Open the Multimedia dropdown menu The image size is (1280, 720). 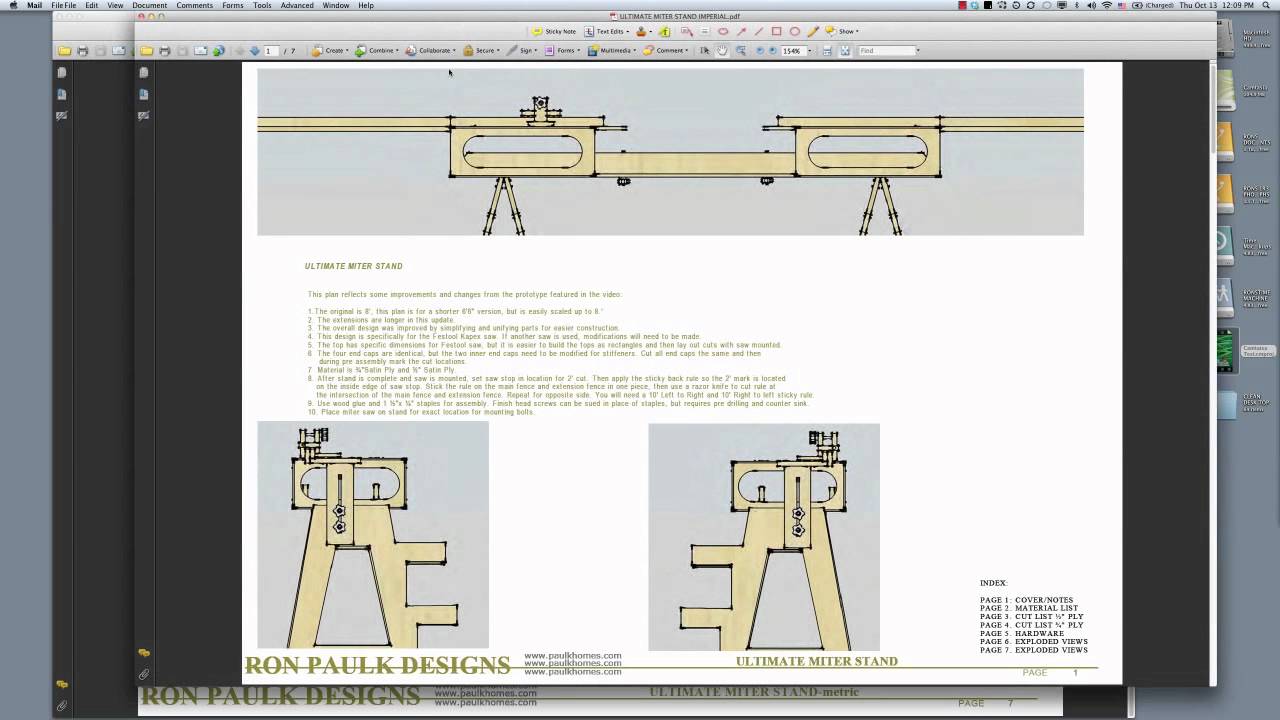[x=611, y=50]
